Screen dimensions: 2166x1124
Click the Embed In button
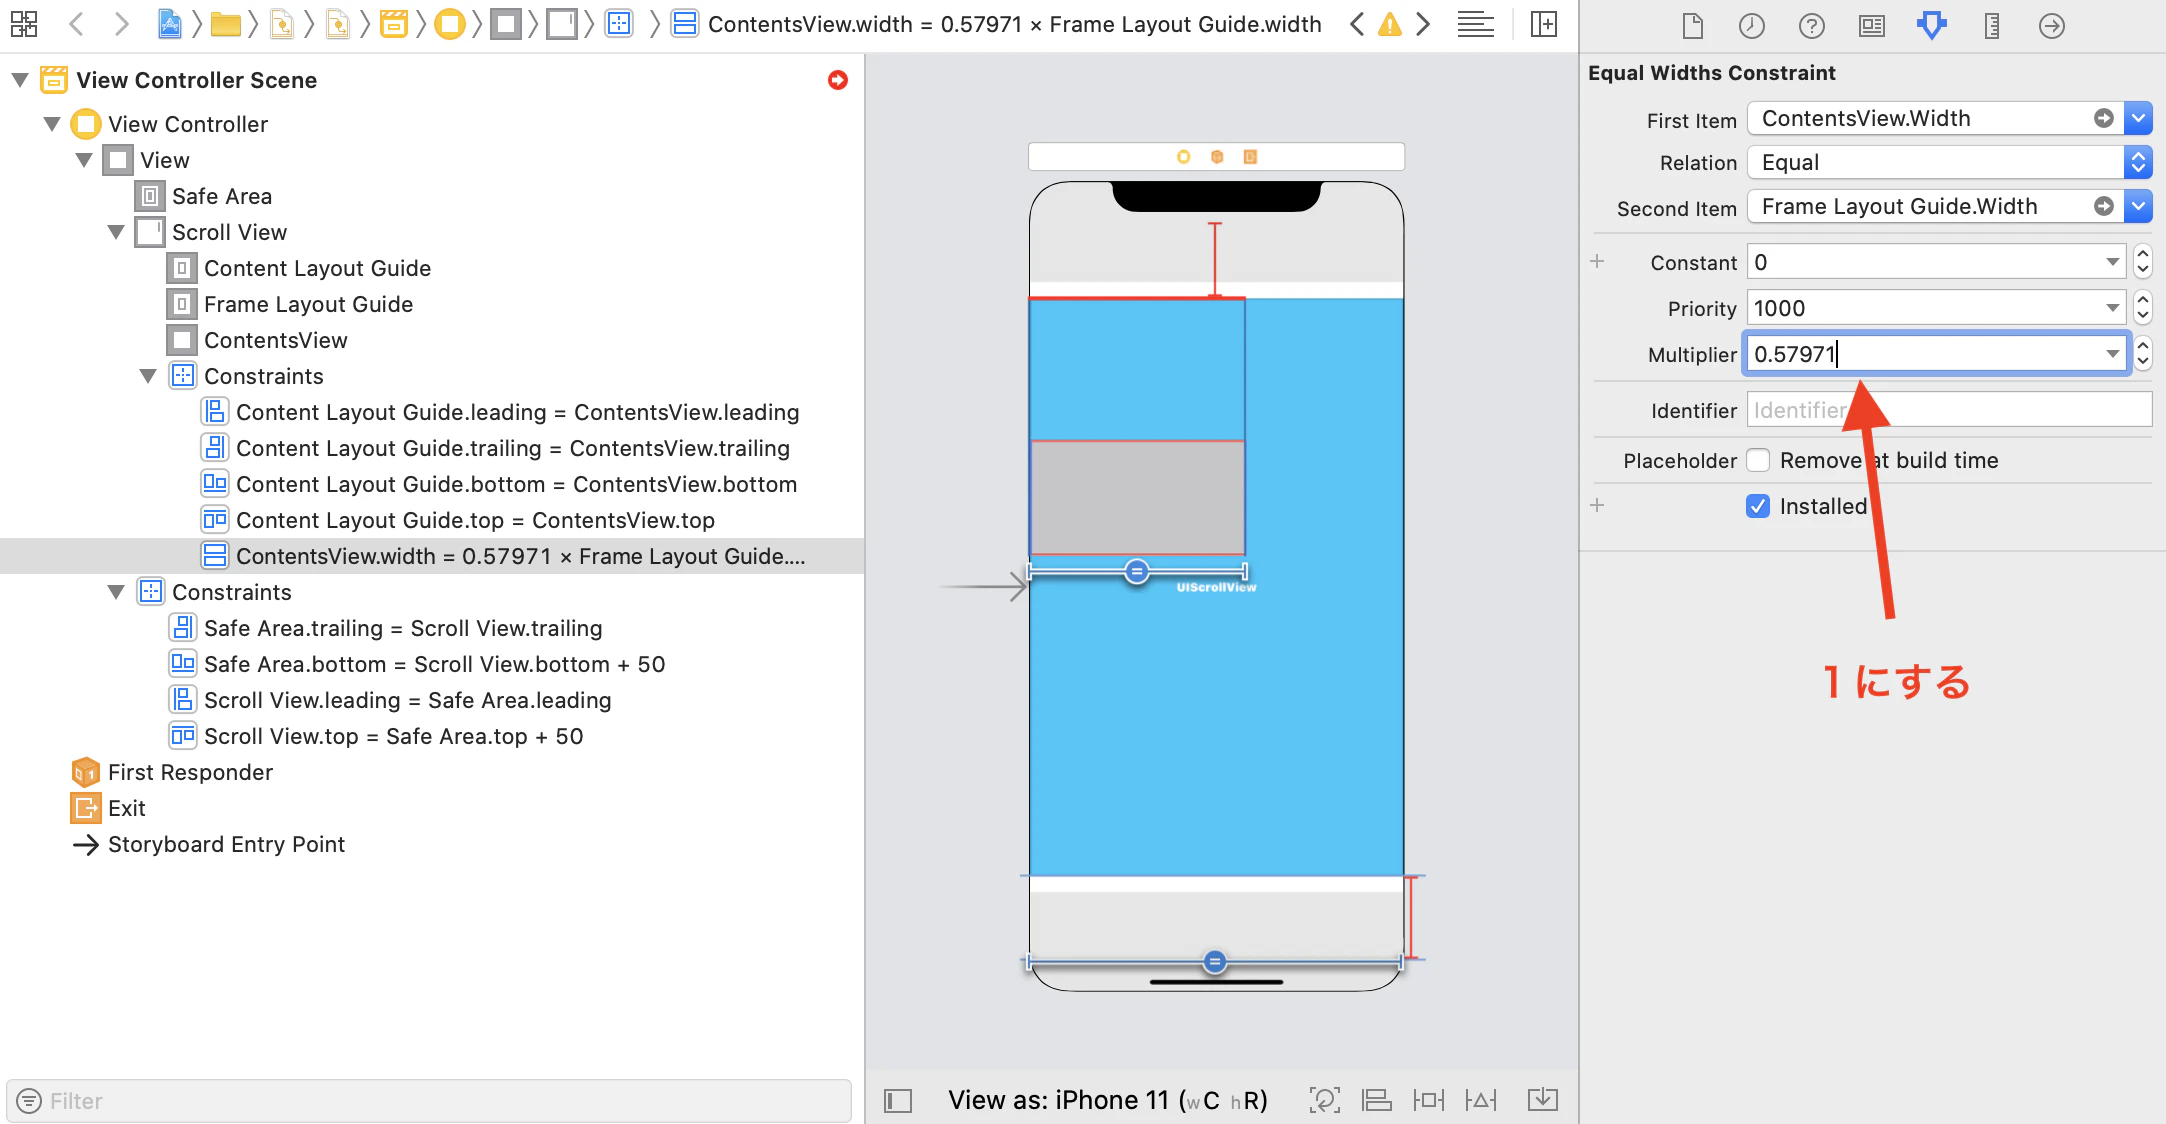1543,1100
